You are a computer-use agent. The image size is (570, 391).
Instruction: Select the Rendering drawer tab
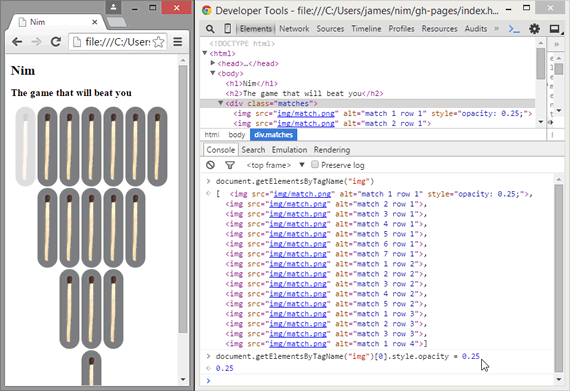click(332, 150)
